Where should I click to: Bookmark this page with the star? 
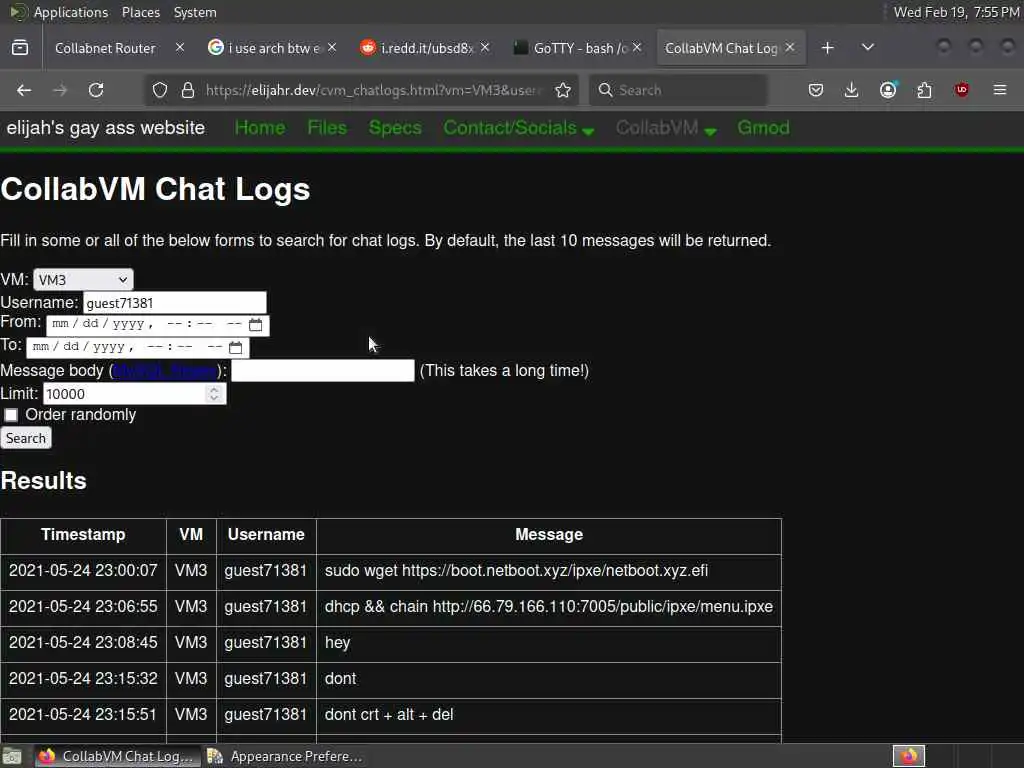point(563,90)
